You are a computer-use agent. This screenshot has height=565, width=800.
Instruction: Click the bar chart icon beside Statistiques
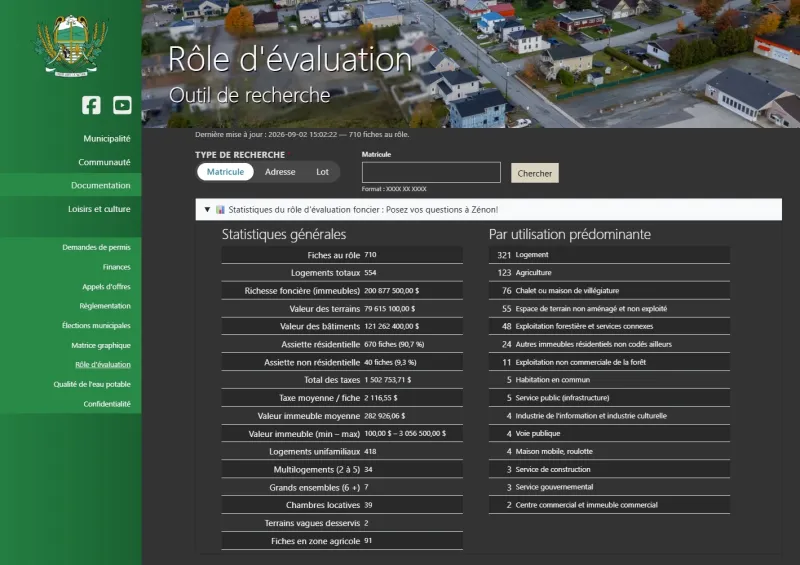point(220,209)
